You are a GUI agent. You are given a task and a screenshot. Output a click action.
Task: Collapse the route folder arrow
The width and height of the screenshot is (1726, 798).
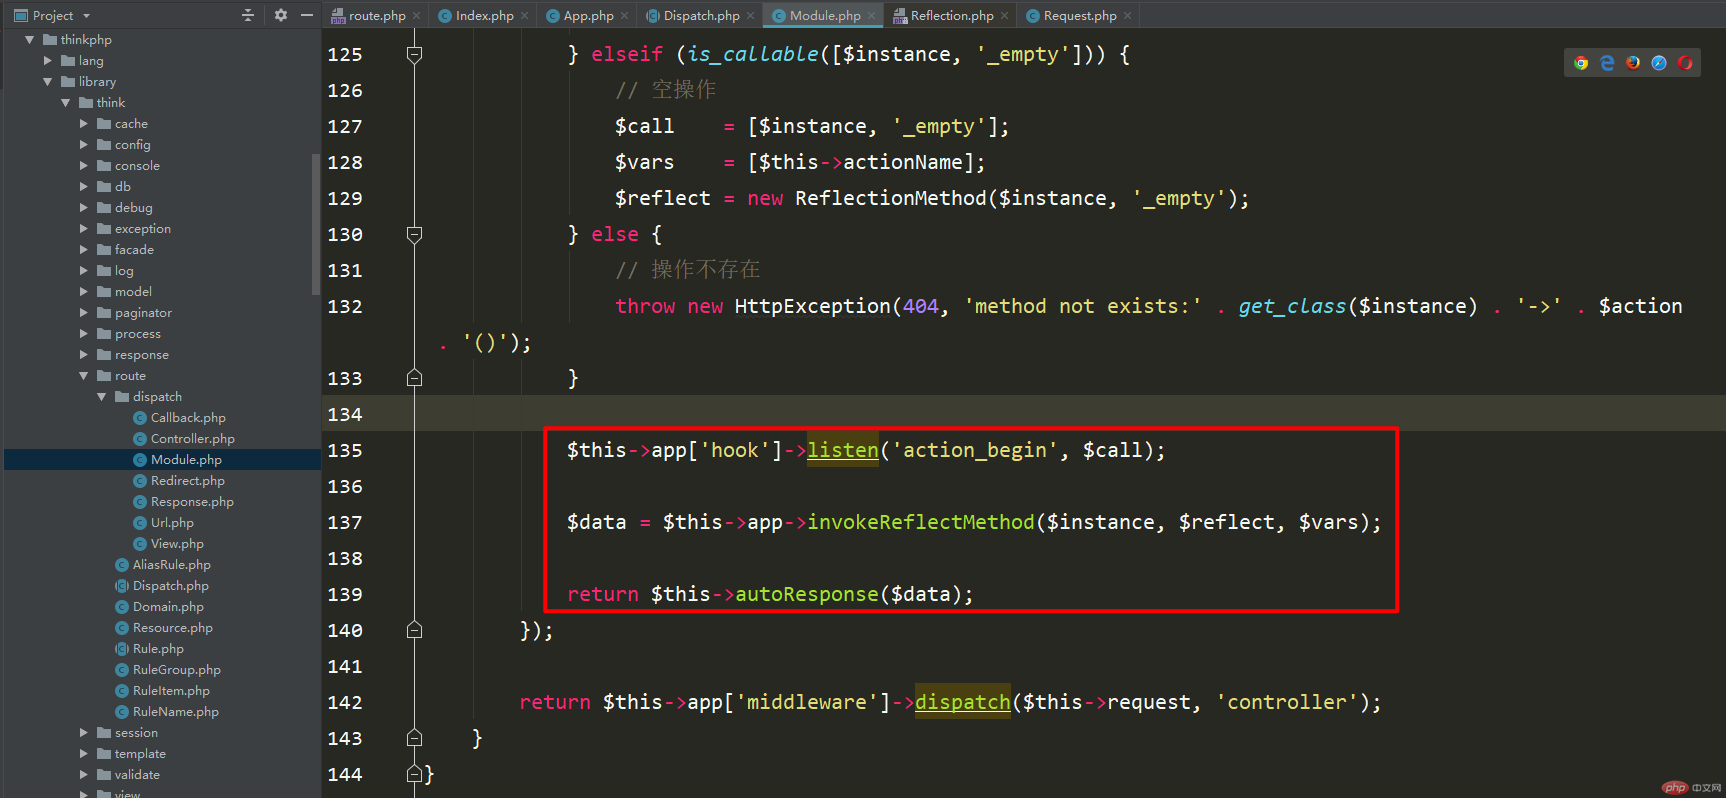83,376
